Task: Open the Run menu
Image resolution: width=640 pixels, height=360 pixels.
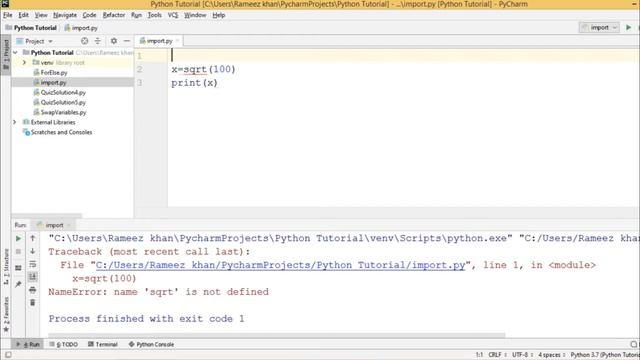Action: pos(136,15)
